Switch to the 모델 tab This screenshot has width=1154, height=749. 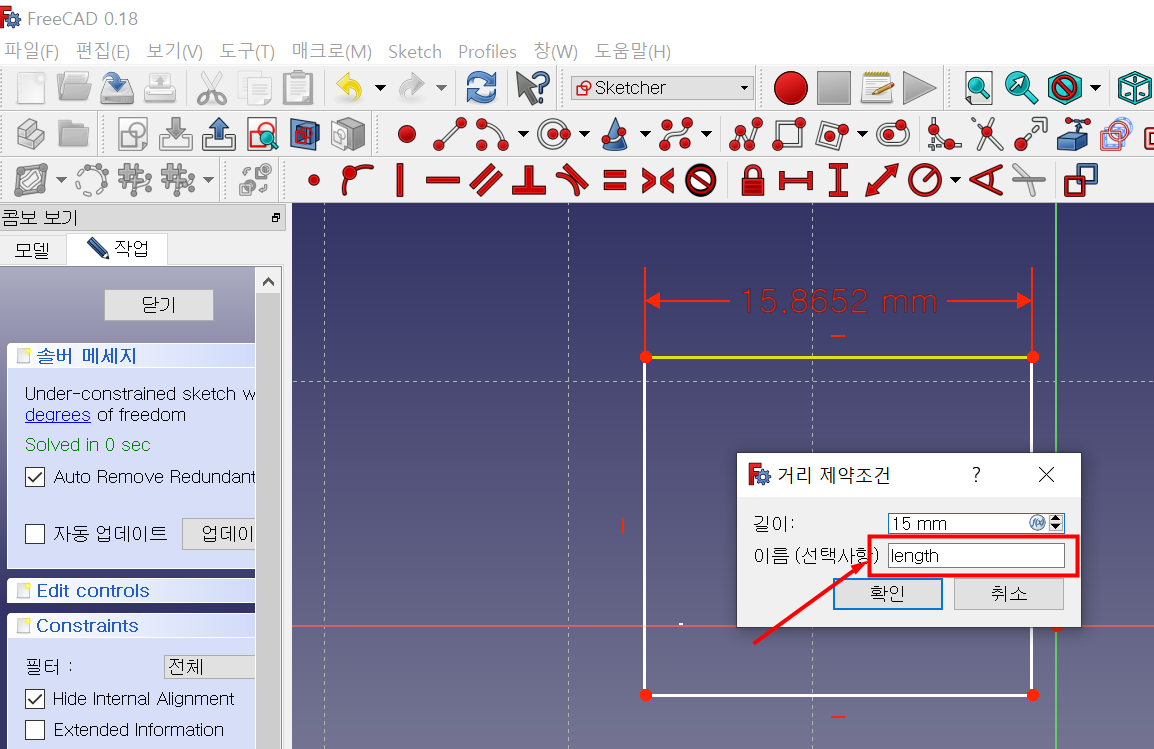pyautogui.click(x=32, y=250)
